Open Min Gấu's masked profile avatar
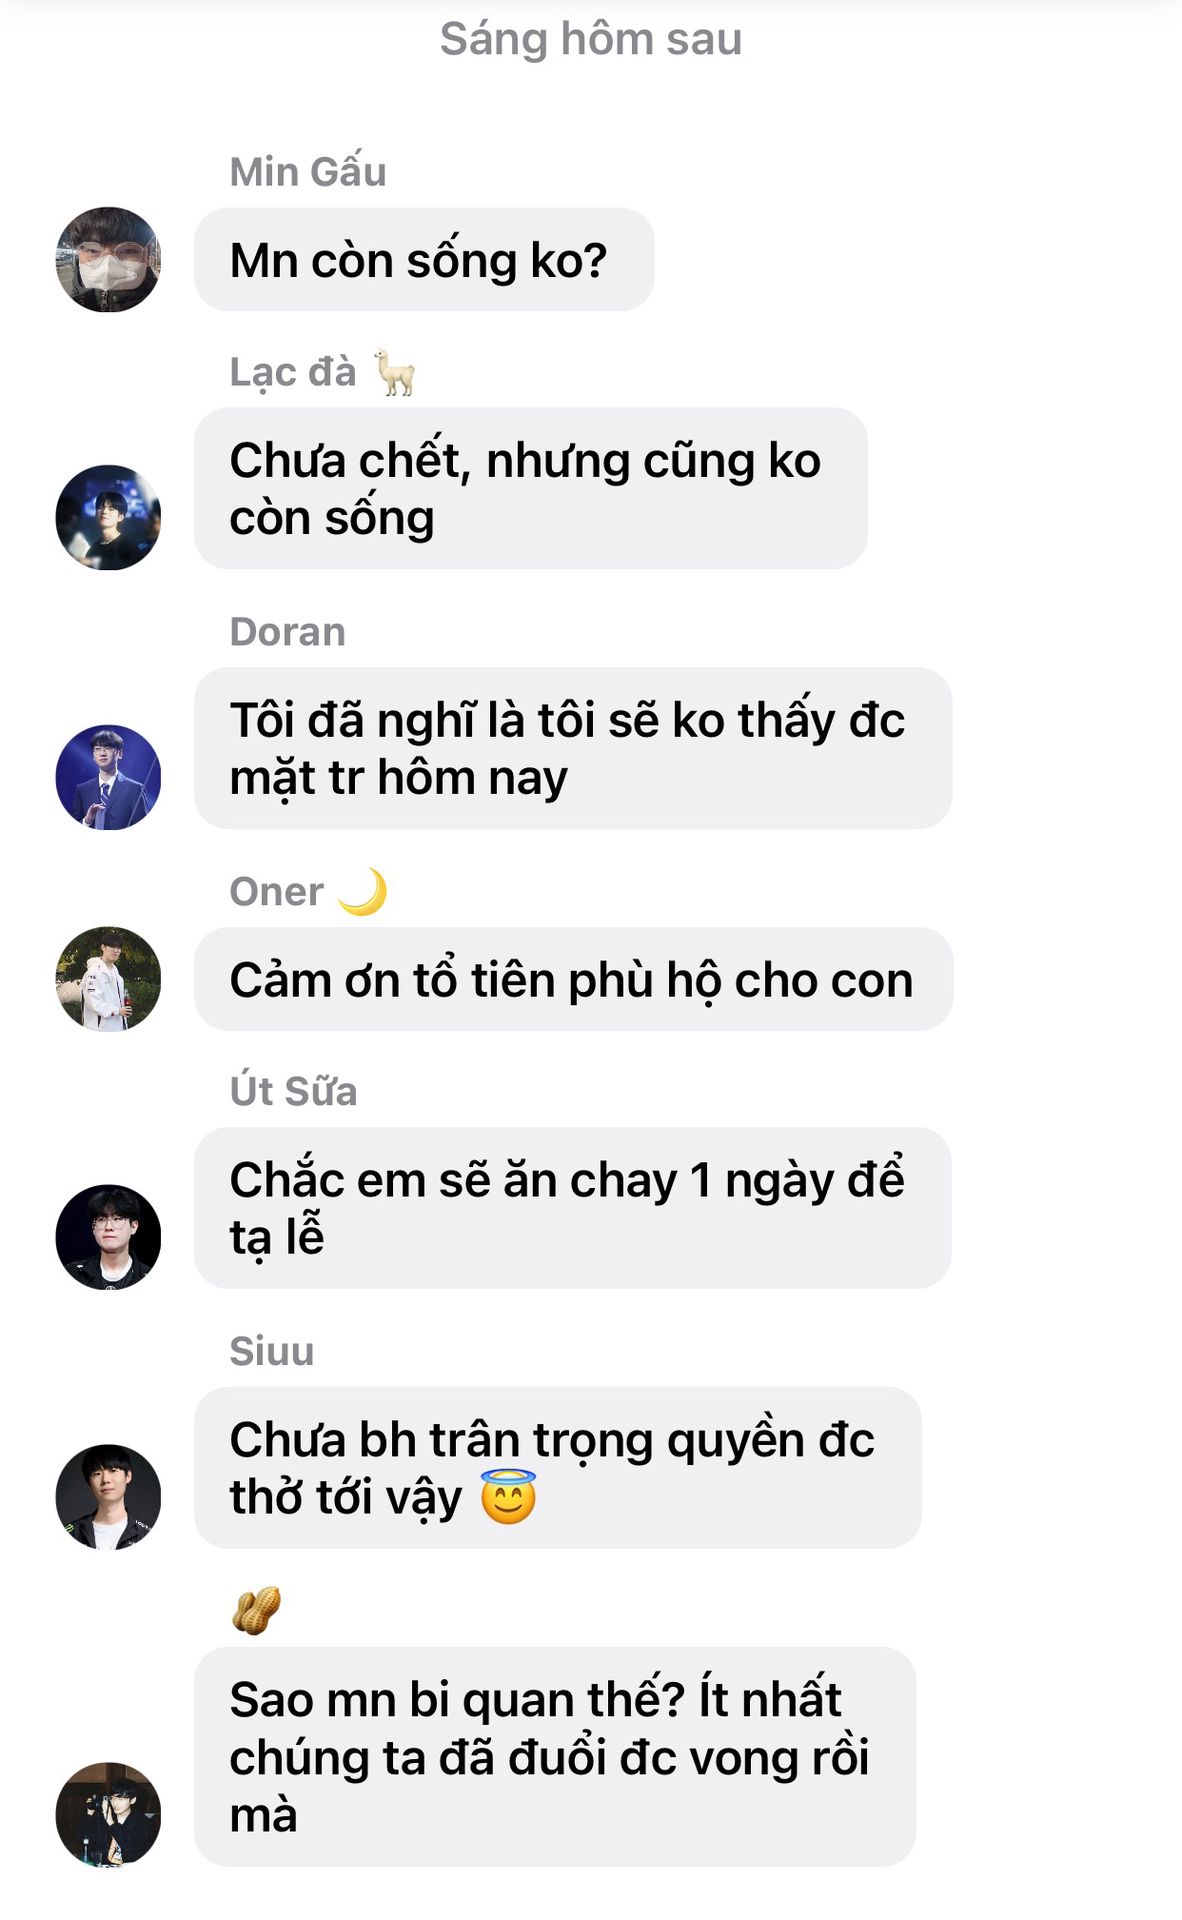This screenshot has width=1182, height=1920. [108, 260]
